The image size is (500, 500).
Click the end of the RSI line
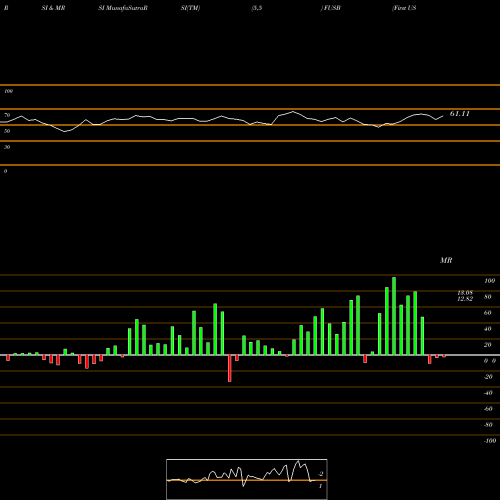click(443, 116)
